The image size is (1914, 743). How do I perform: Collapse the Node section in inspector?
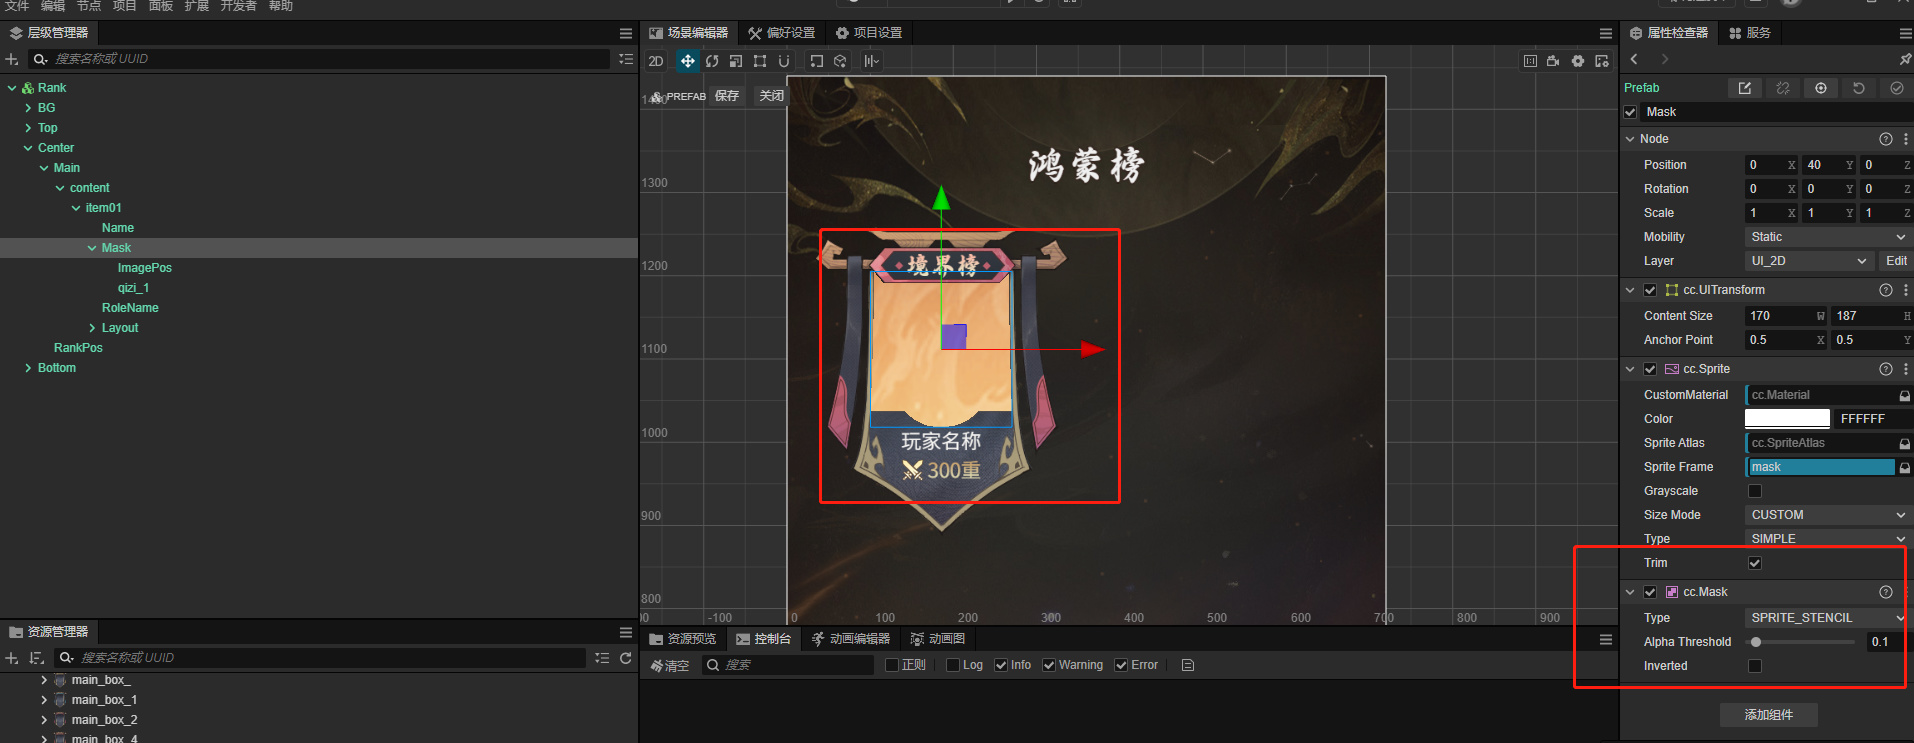tap(1630, 139)
